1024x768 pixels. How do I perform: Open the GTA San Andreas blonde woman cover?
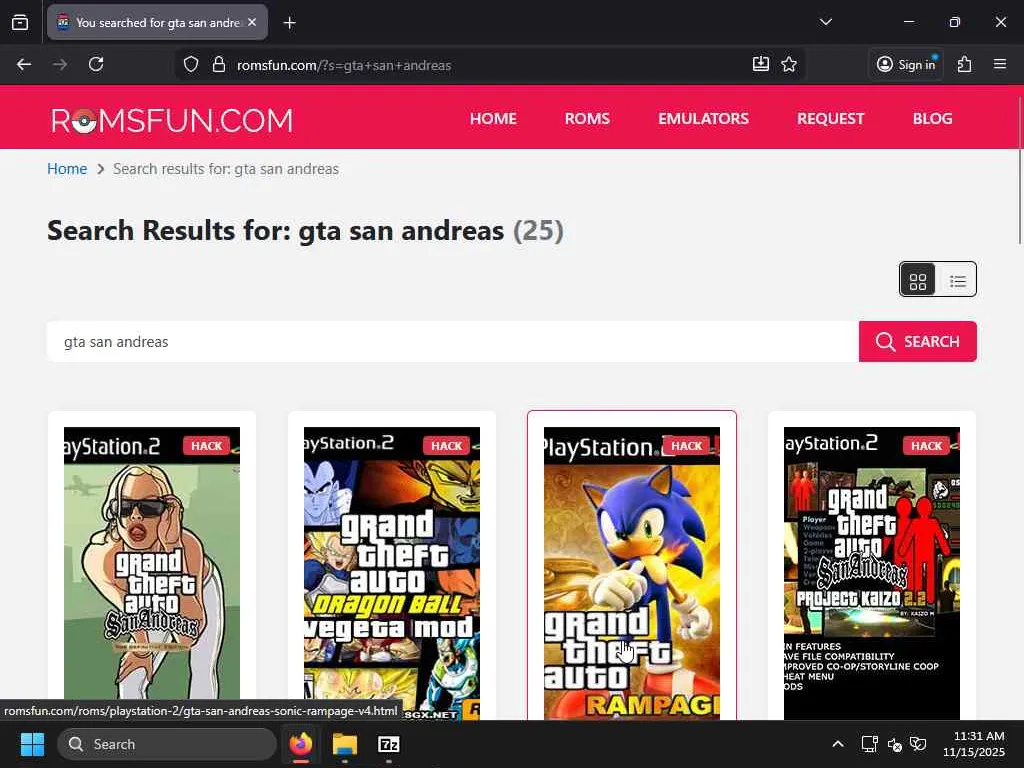[x=152, y=573]
